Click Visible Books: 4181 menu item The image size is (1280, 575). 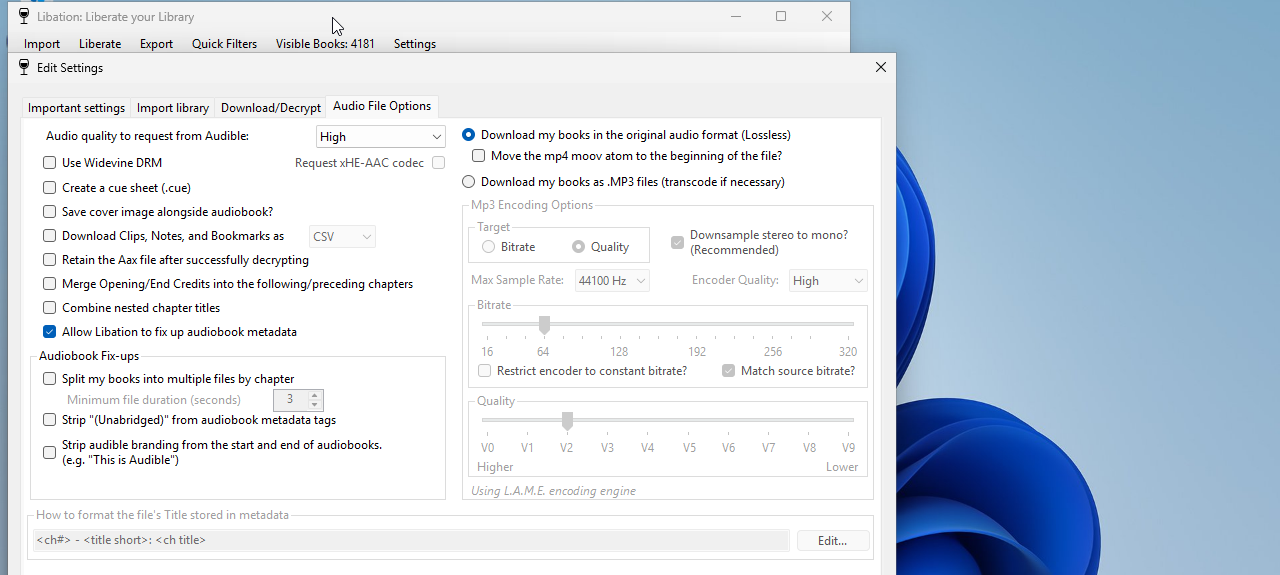click(x=325, y=44)
